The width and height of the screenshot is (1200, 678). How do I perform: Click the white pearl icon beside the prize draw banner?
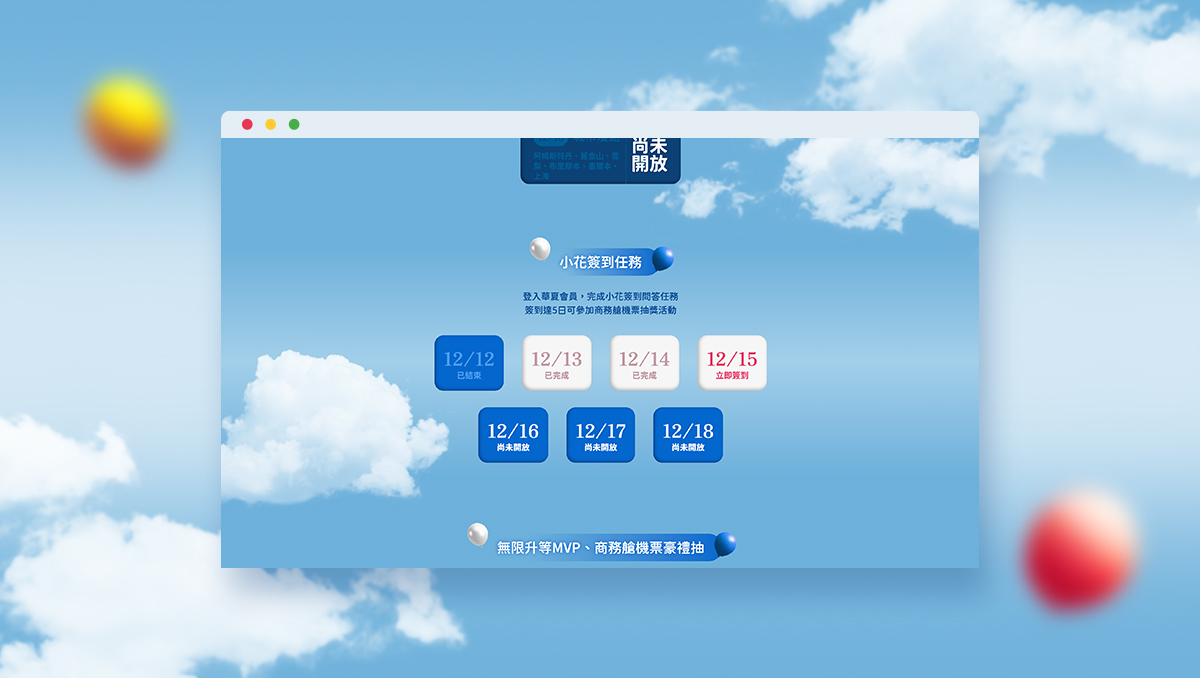pyautogui.click(x=476, y=533)
